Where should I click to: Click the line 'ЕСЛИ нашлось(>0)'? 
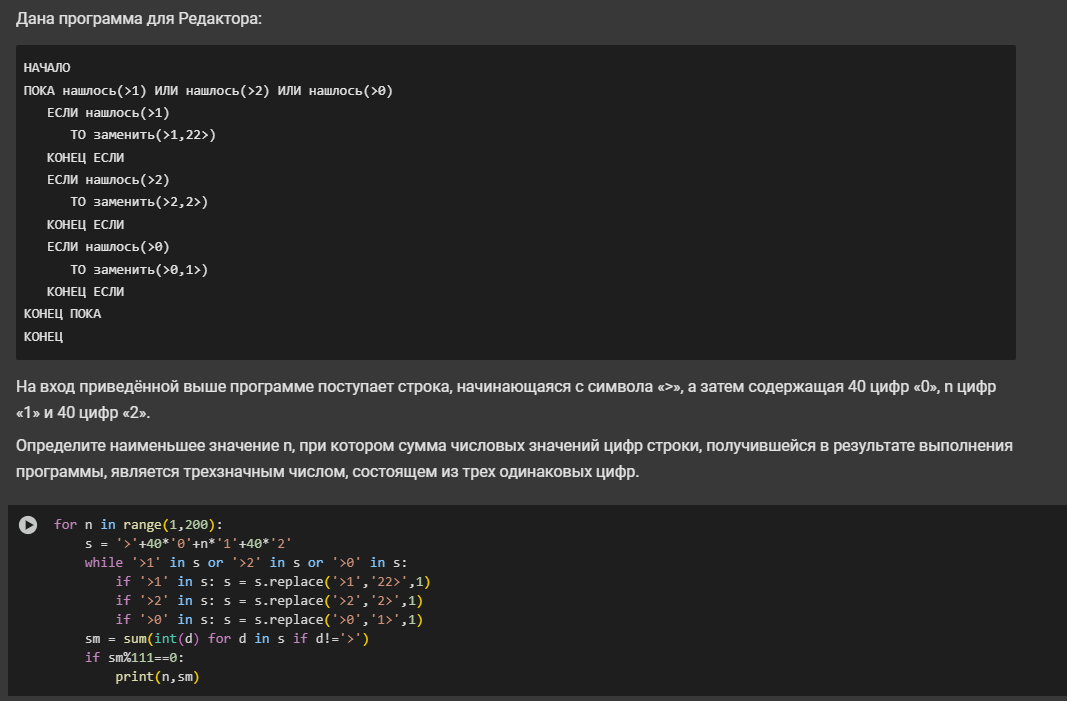click(x=108, y=246)
